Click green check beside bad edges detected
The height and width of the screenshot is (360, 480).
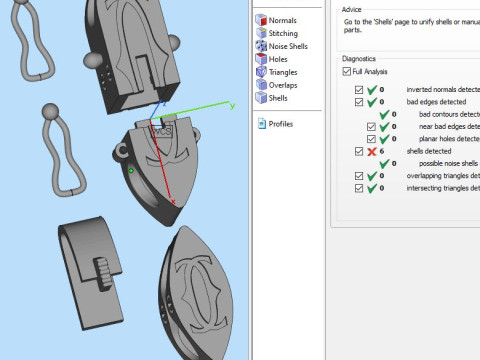click(x=372, y=102)
